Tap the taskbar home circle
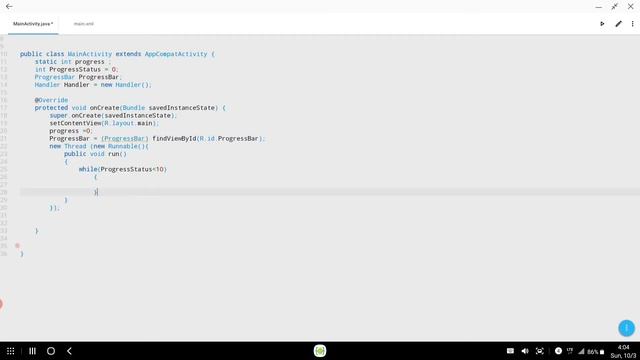Image resolution: width=640 pixels, height=360 pixels. pyautogui.click(x=51, y=351)
